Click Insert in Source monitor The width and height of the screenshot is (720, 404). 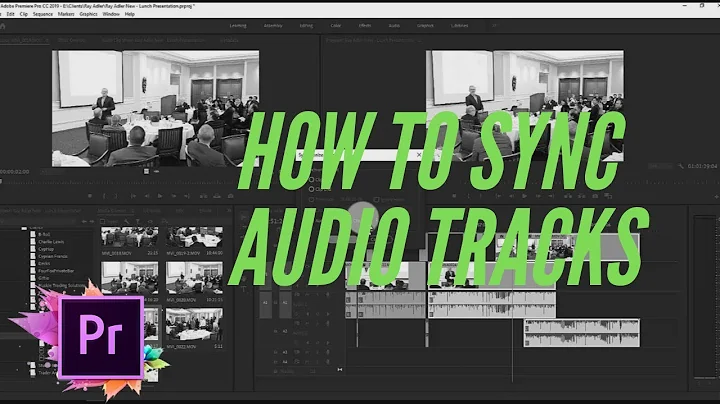coord(203,196)
